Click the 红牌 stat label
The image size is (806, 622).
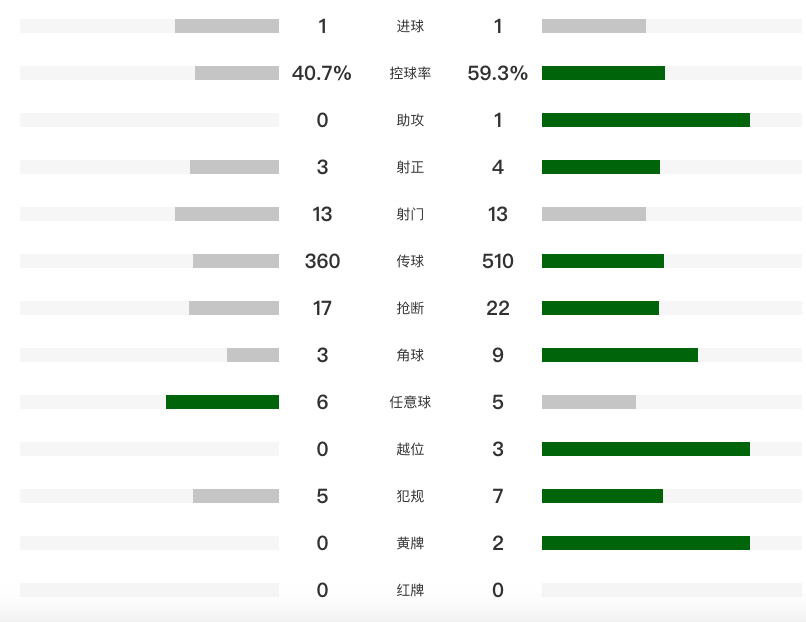click(410, 590)
